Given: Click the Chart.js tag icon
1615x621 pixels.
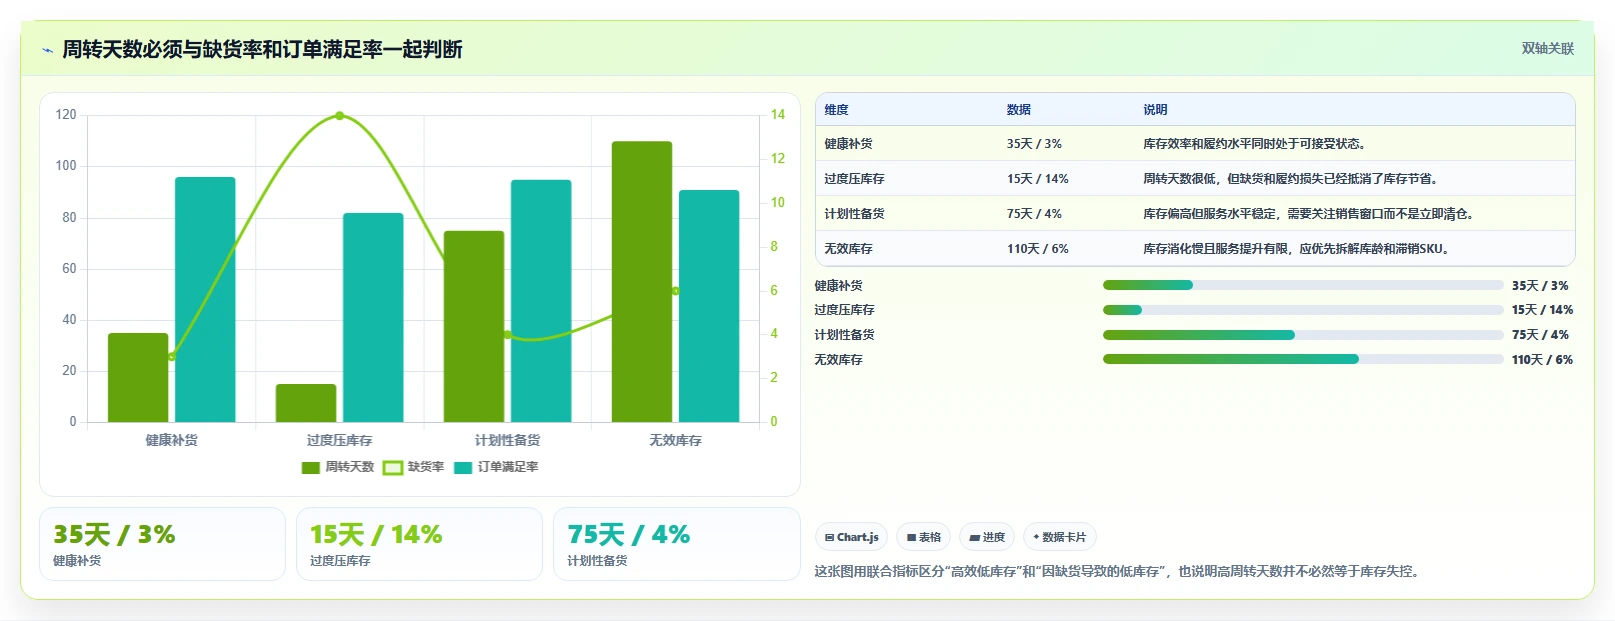Looking at the screenshot, I should tap(829, 538).
